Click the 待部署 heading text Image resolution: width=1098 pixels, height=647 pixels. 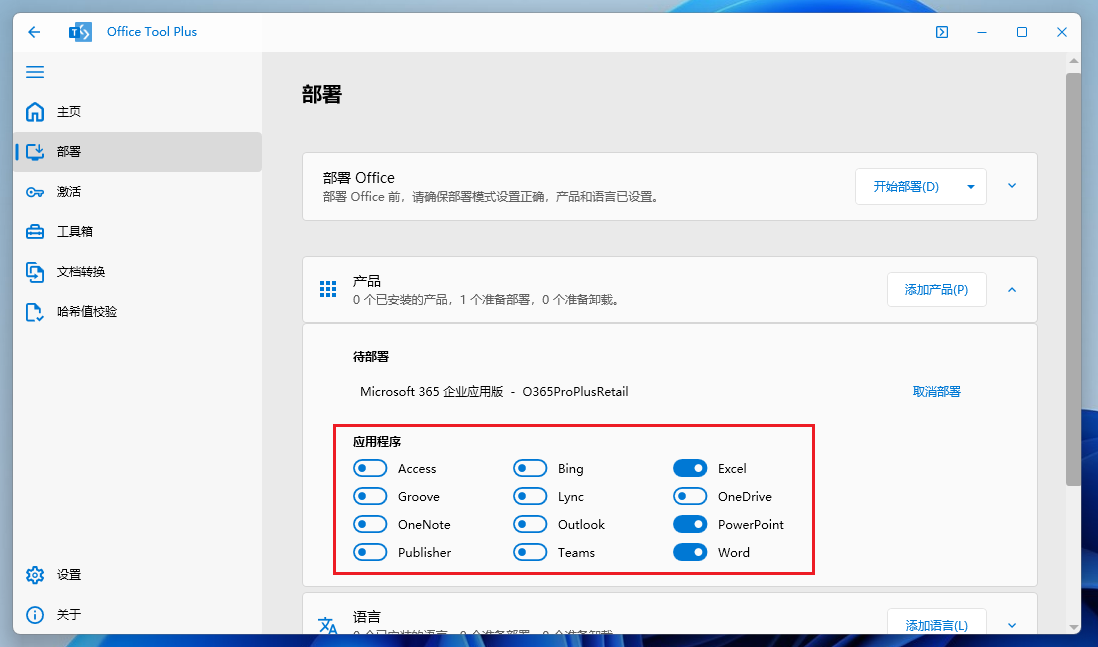click(x=371, y=356)
